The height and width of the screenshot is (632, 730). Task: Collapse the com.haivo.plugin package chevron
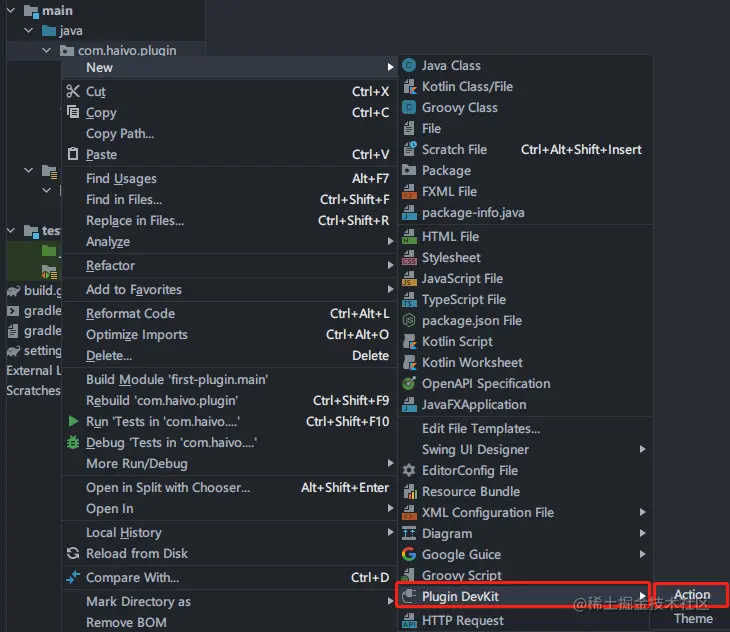click(x=47, y=50)
